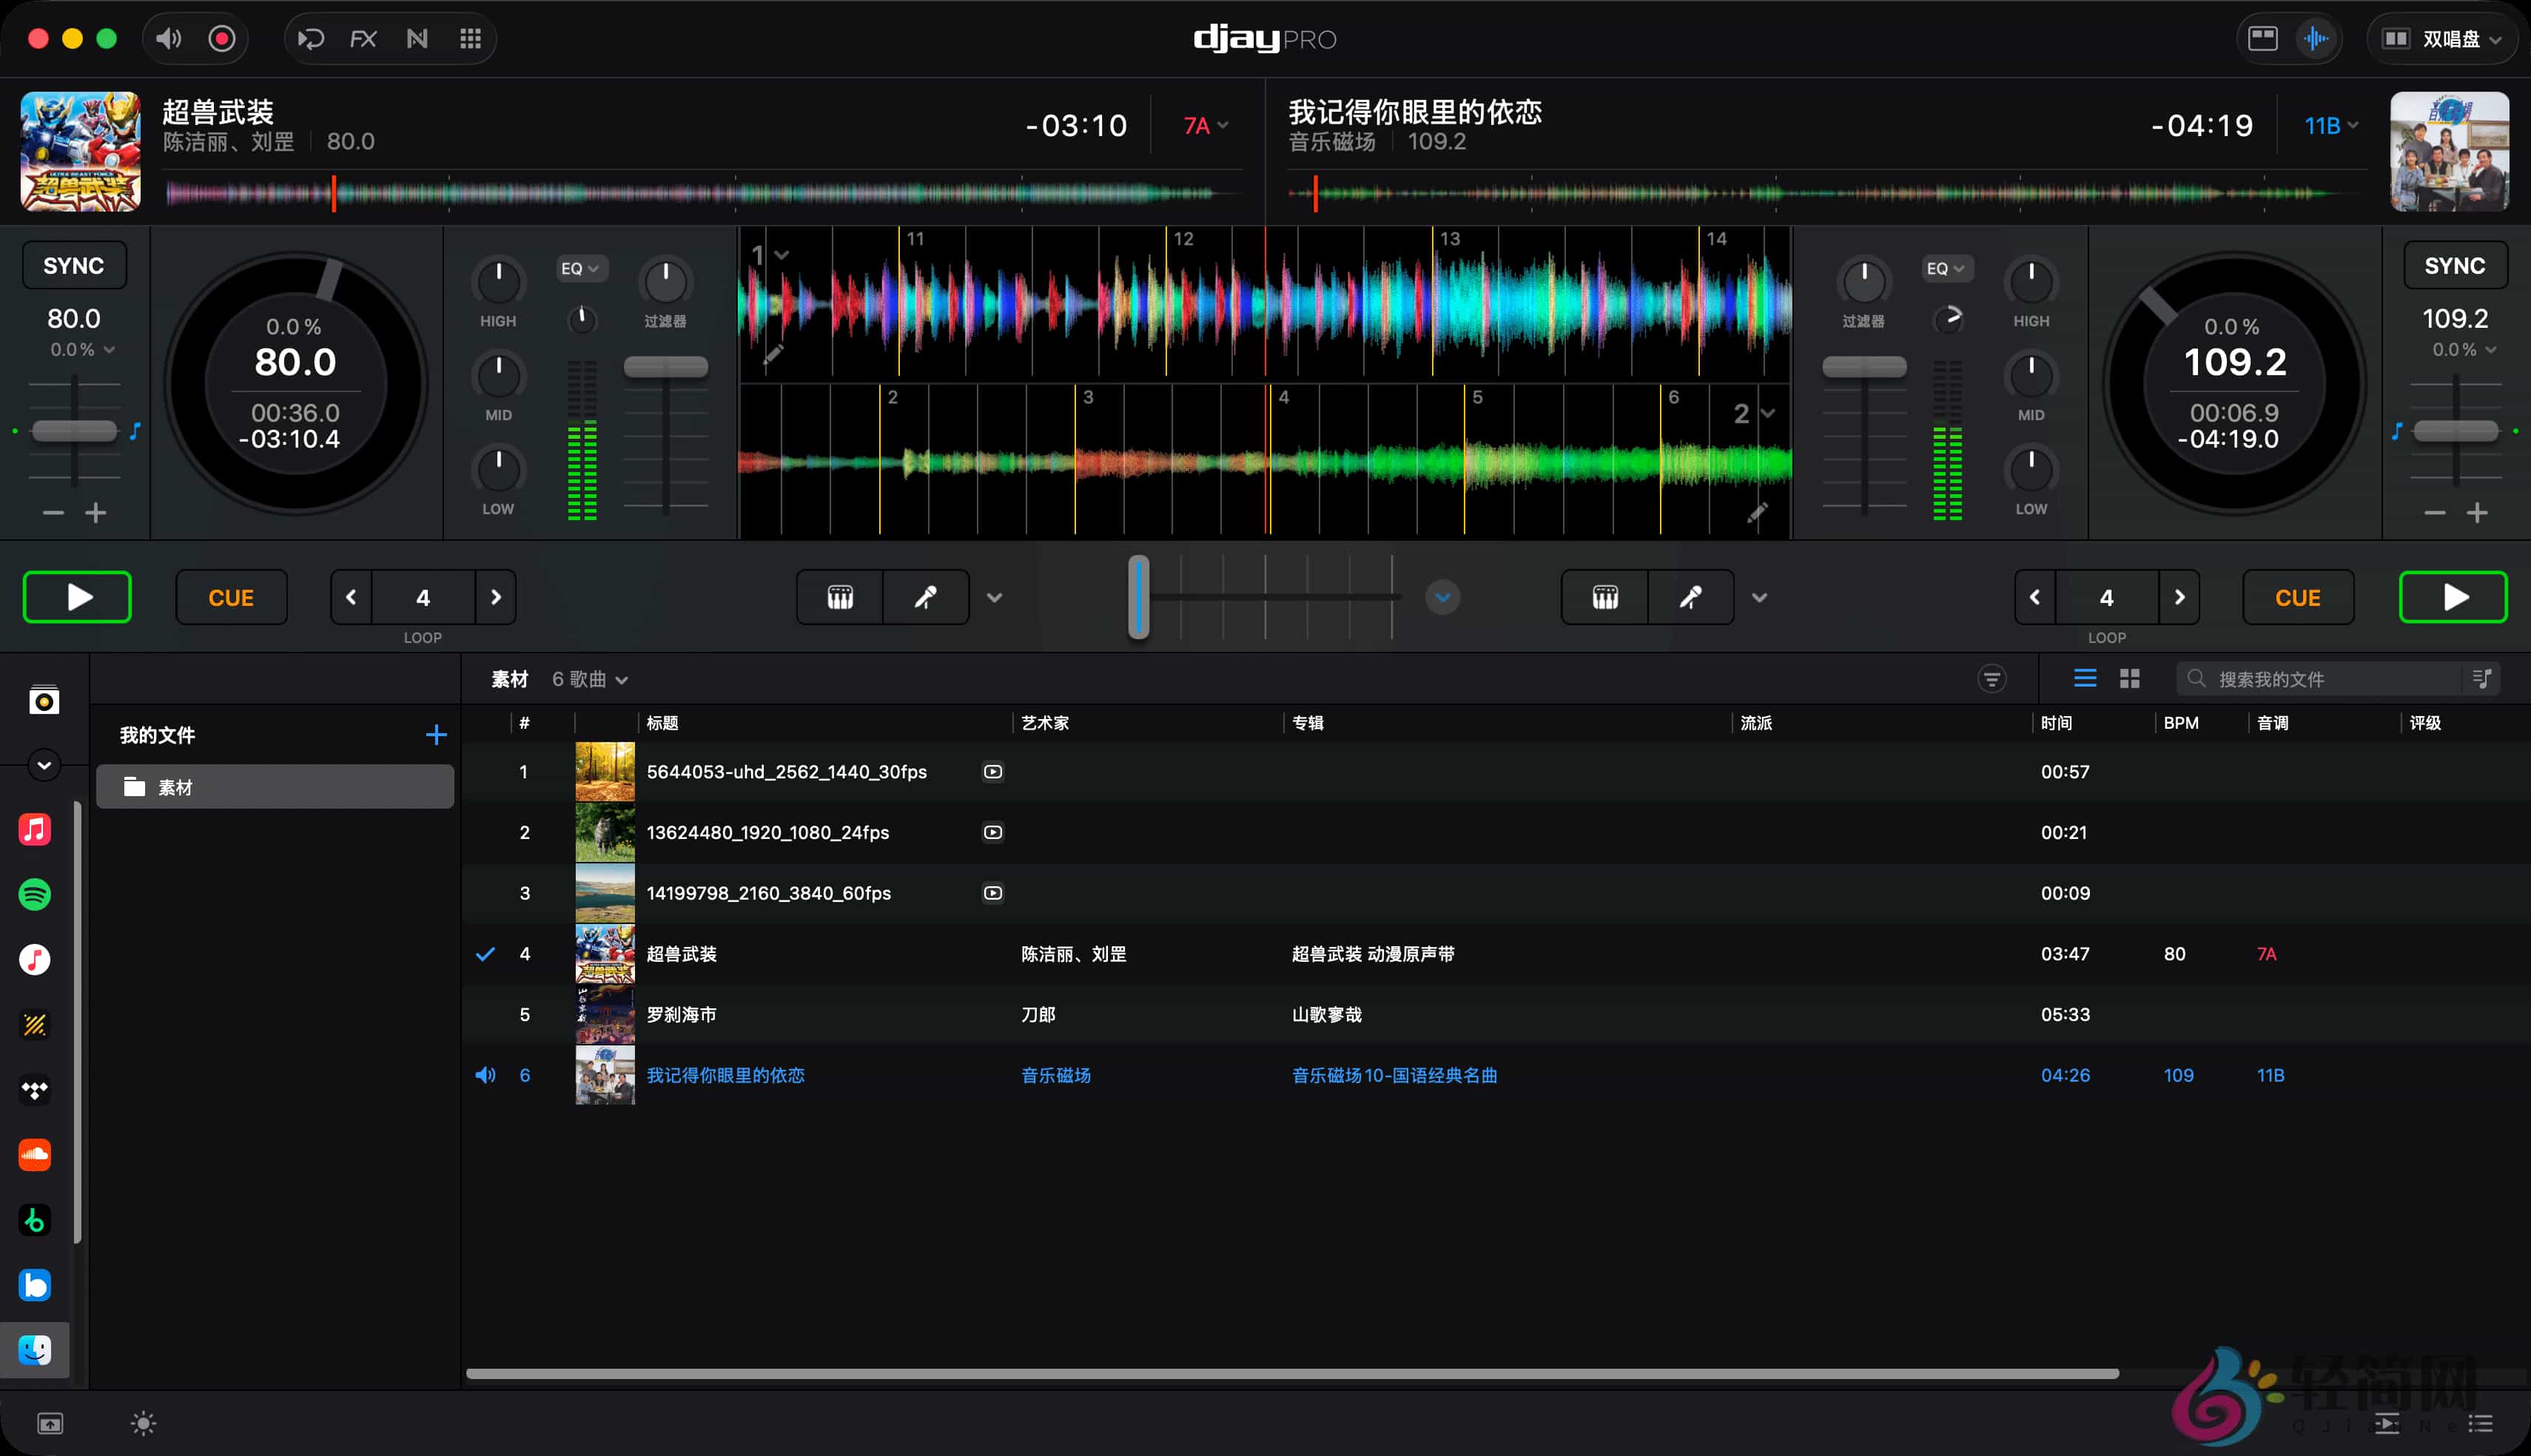2531x1456 pixels.
Task: Toggle the brightness icon at bottom left
Action: coord(144,1423)
